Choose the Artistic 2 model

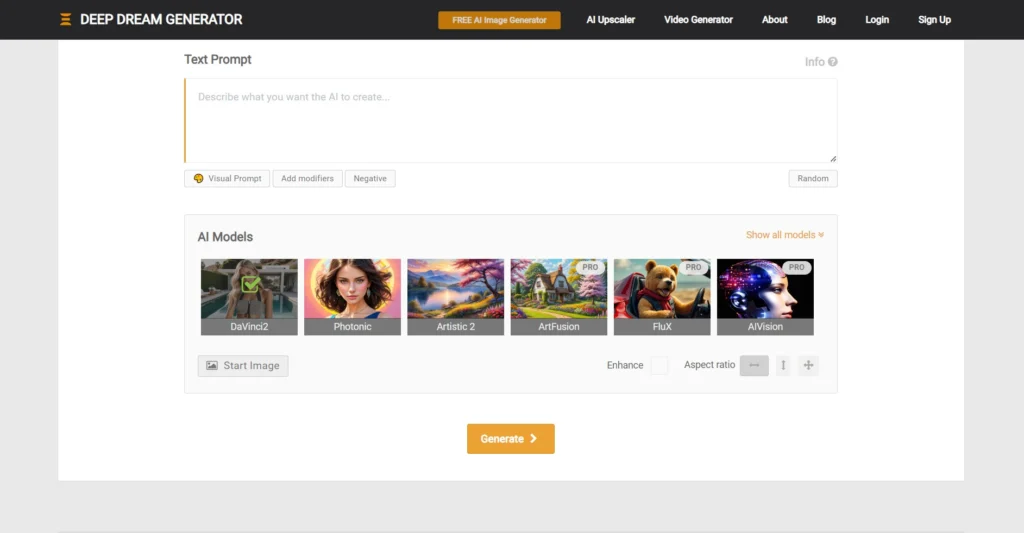(x=456, y=297)
